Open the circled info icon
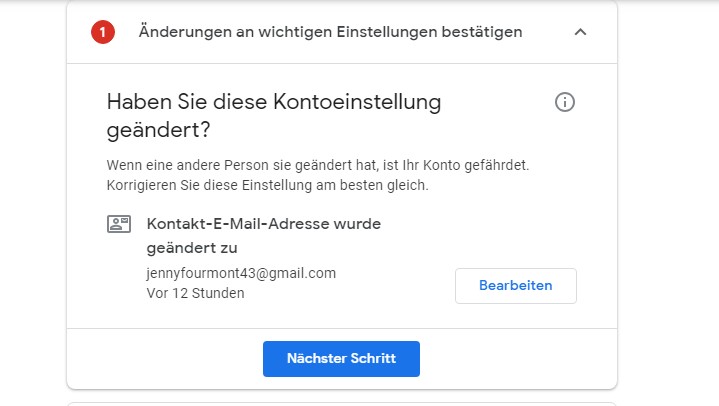719x406 pixels. tap(564, 102)
